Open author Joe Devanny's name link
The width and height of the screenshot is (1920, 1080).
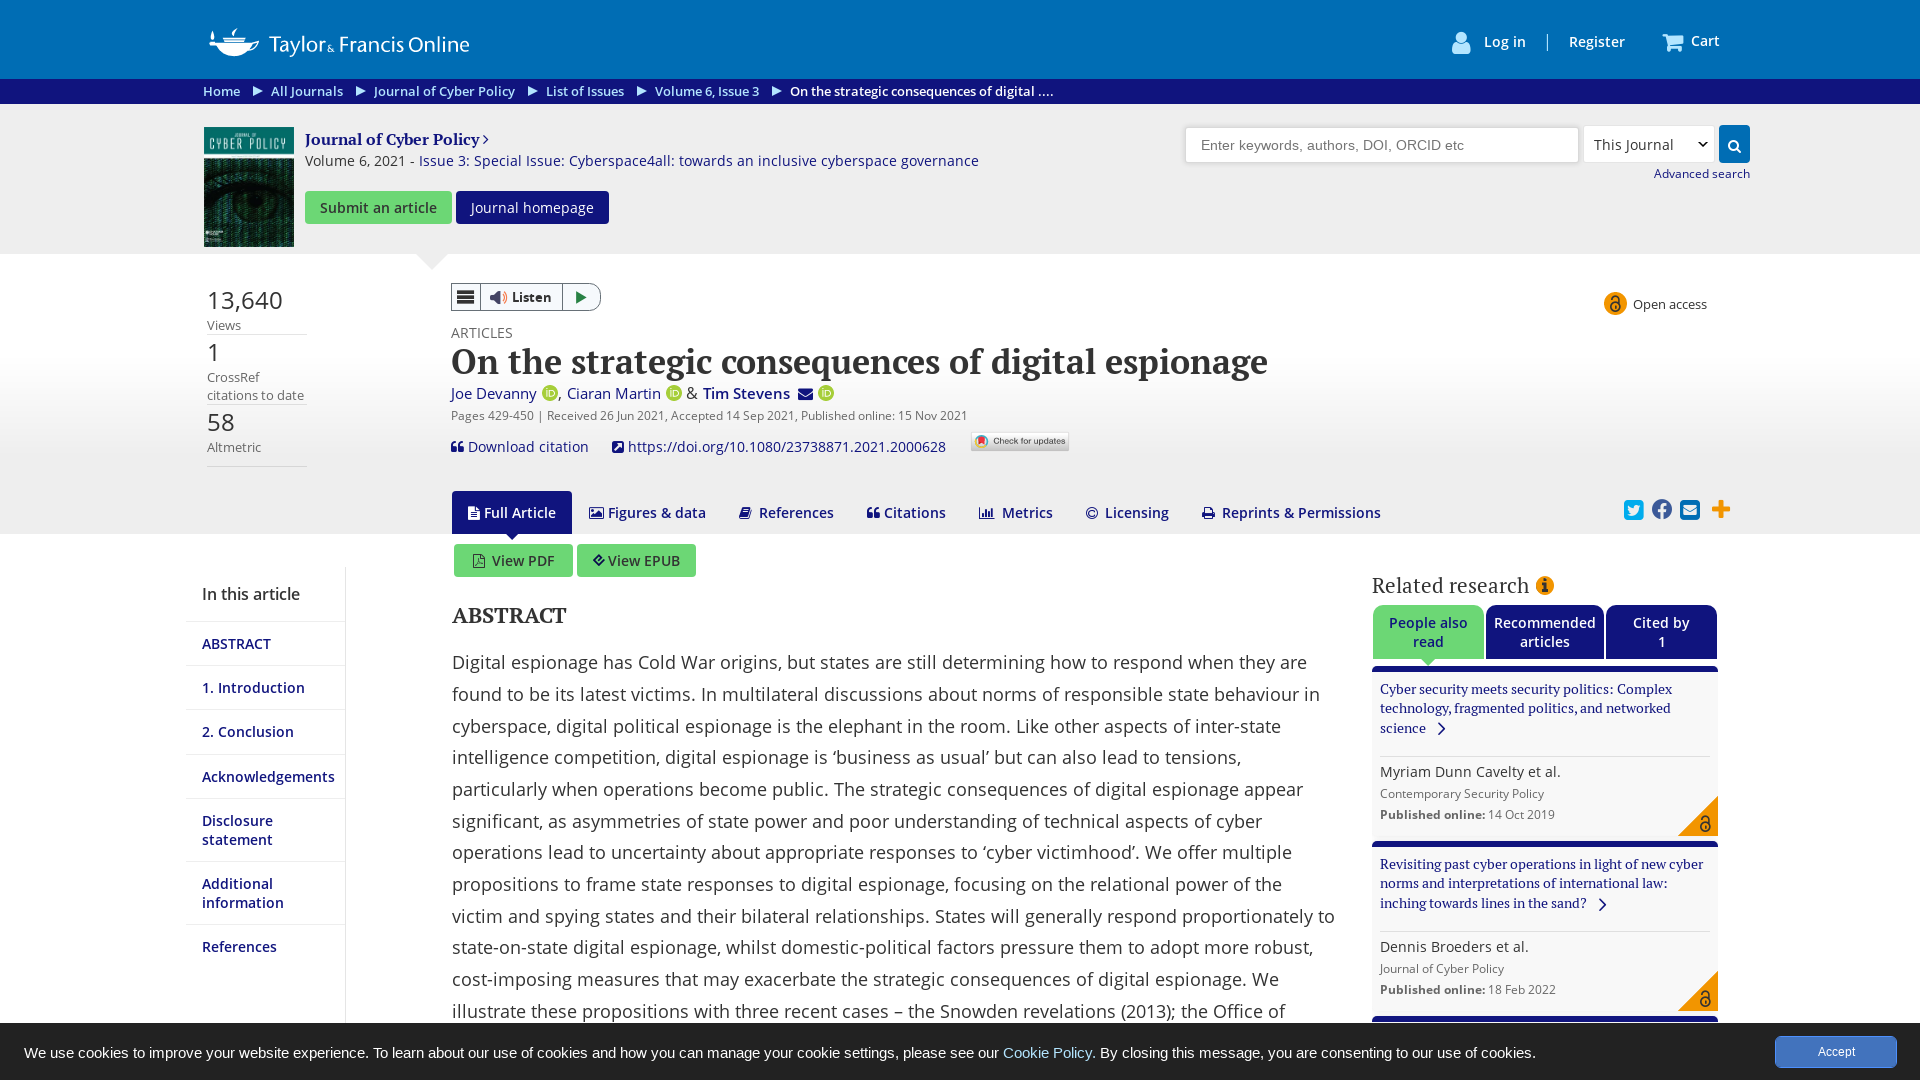pos(493,394)
